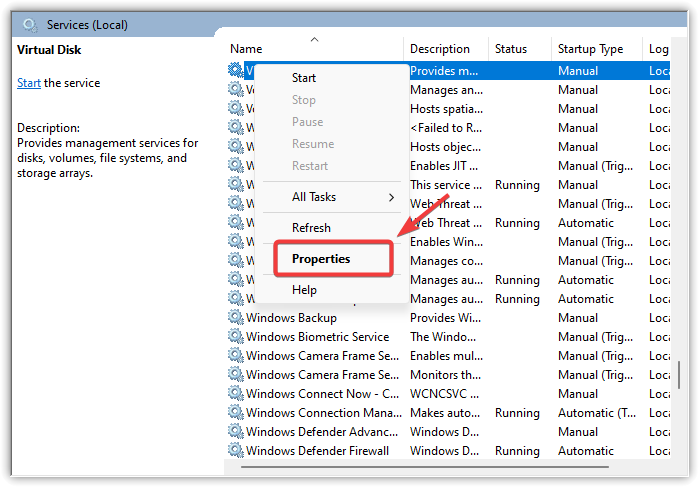Screen dimensions: 699x487
Task: Click the gear icon beside Windows Backup
Action: point(236,318)
